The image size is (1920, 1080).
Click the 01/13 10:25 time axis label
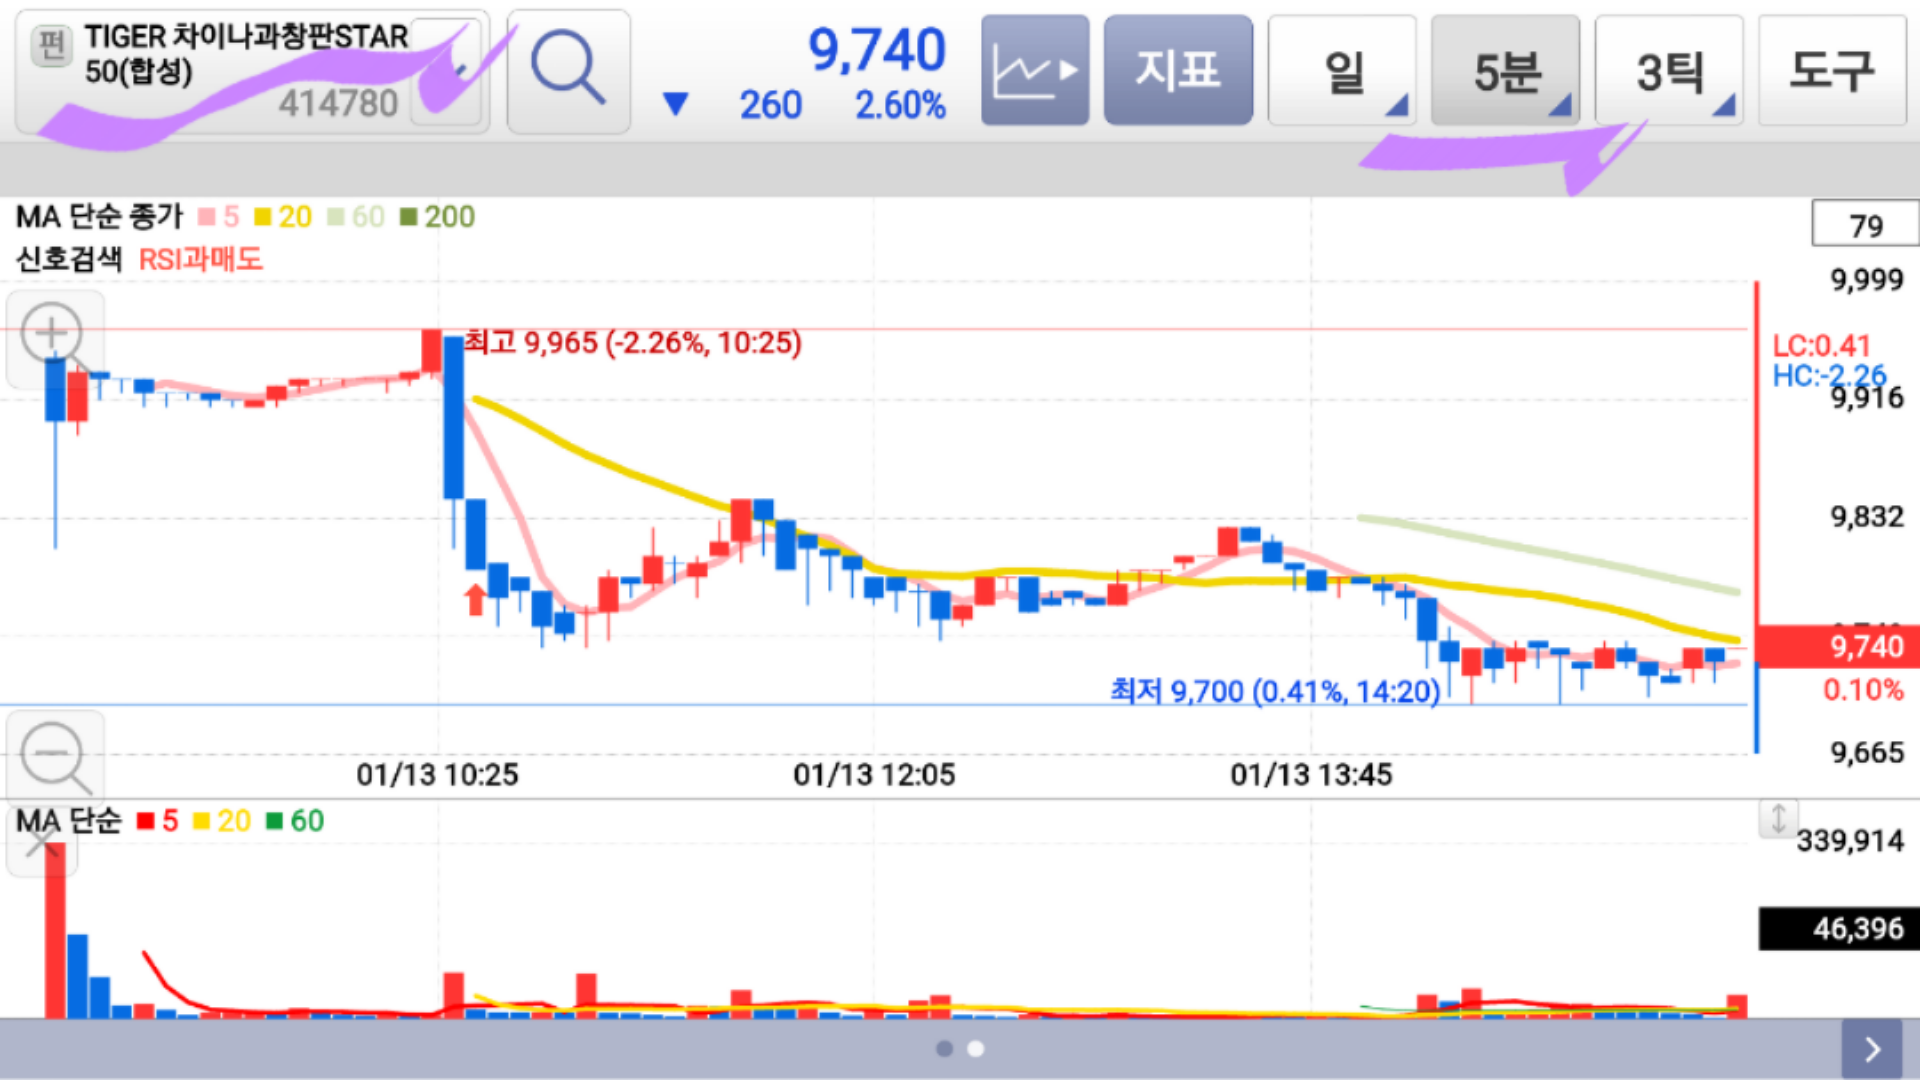[x=438, y=775]
